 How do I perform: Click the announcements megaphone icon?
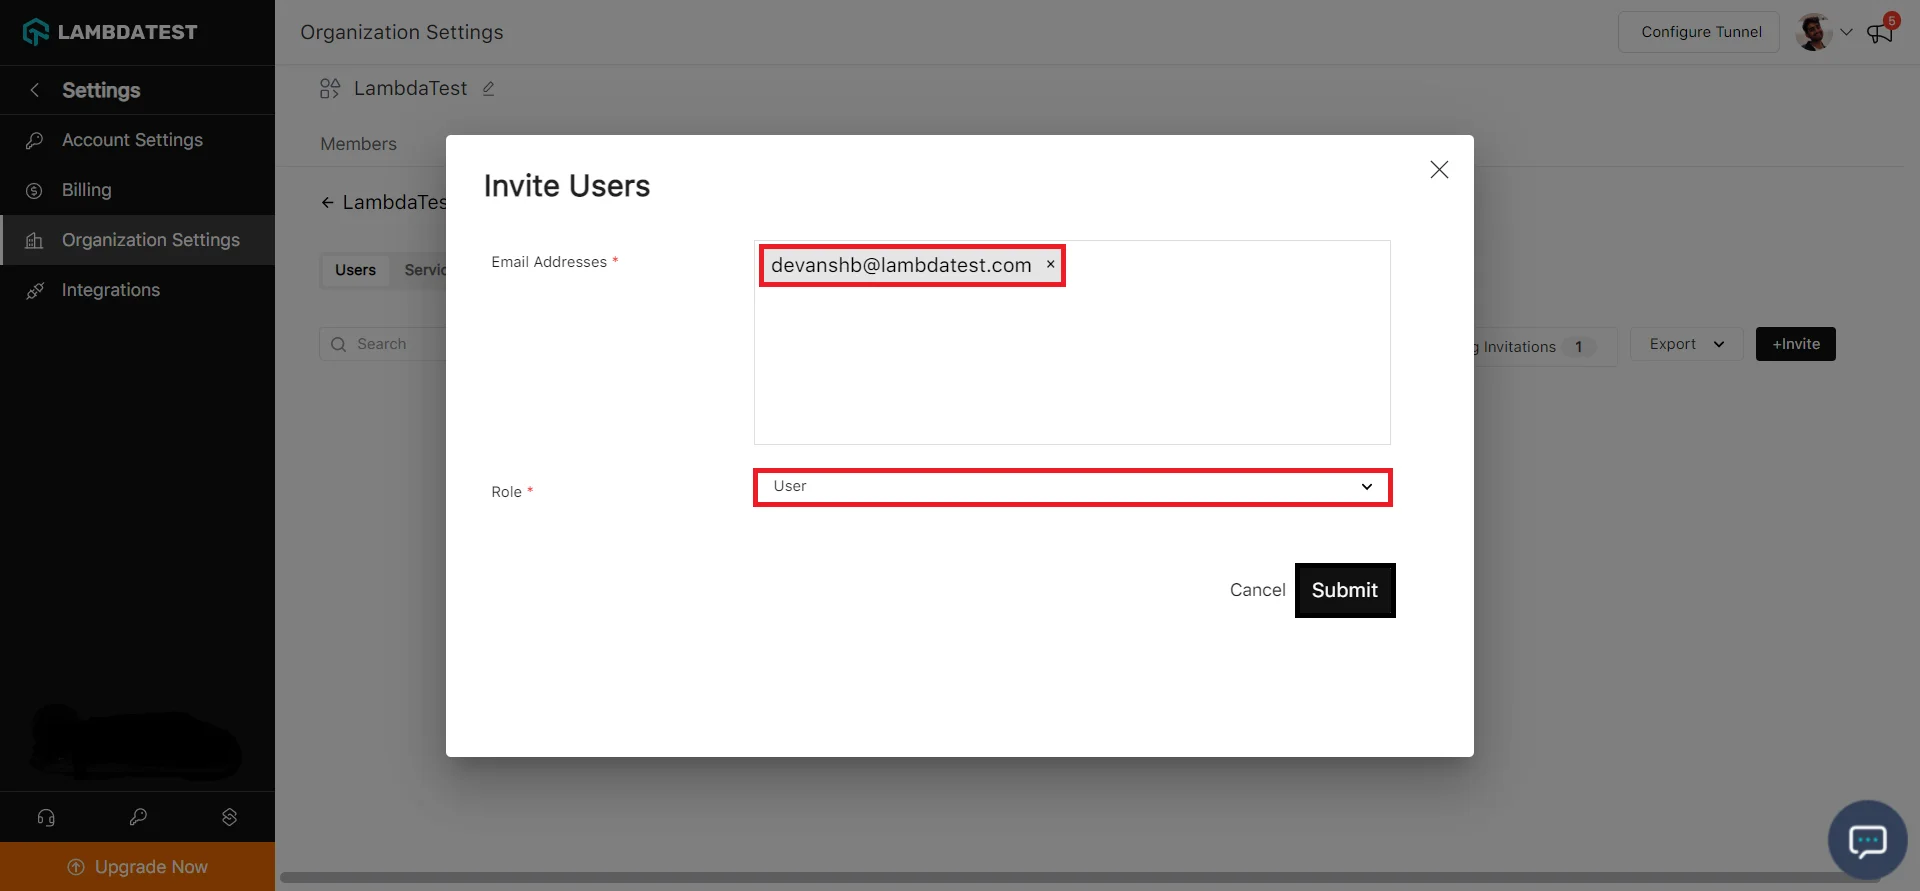coord(1879,33)
